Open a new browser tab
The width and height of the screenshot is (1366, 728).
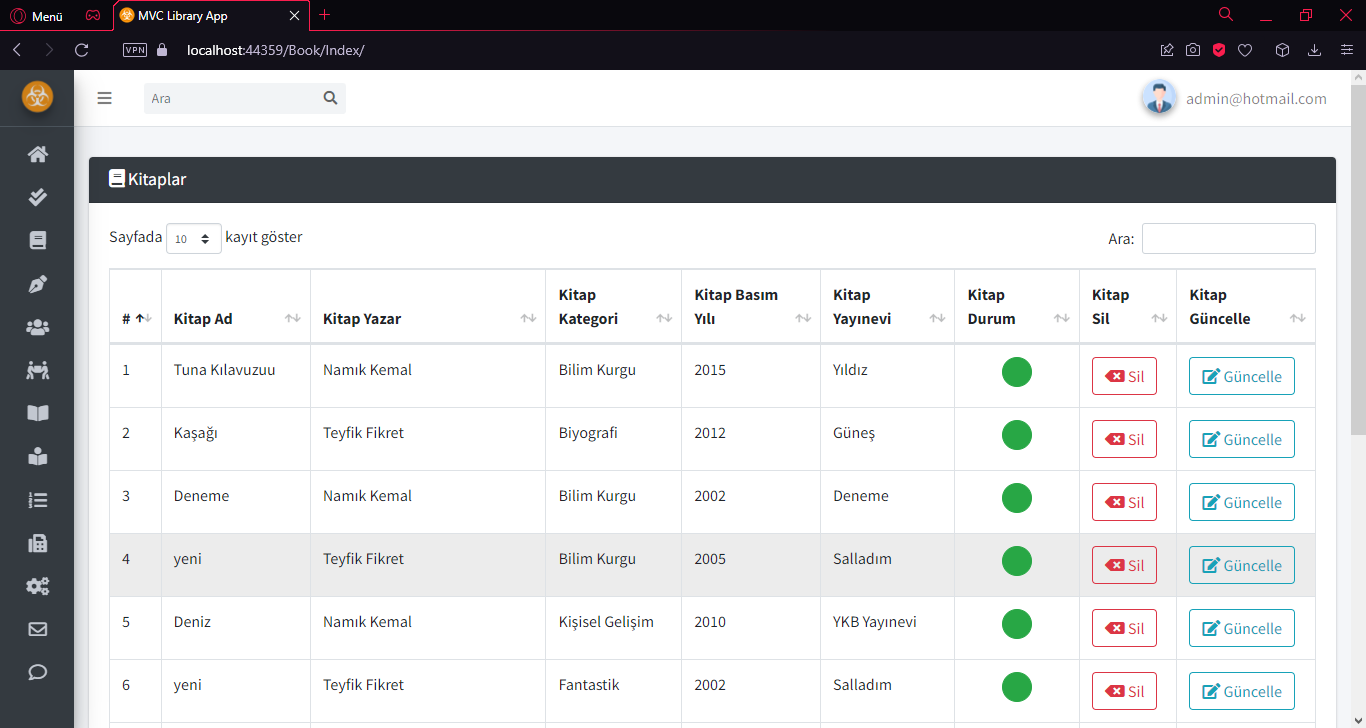pyautogui.click(x=324, y=15)
